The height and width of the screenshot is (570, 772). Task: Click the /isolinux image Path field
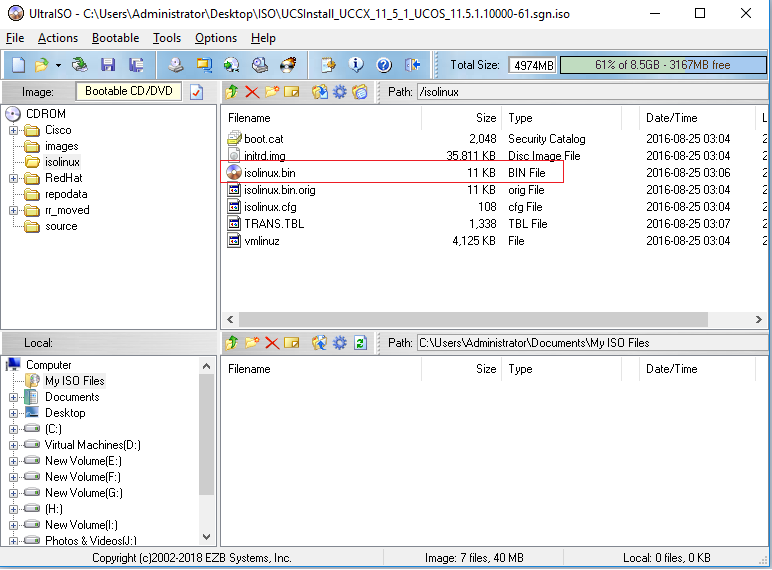pyautogui.click(x=593, y=92)
